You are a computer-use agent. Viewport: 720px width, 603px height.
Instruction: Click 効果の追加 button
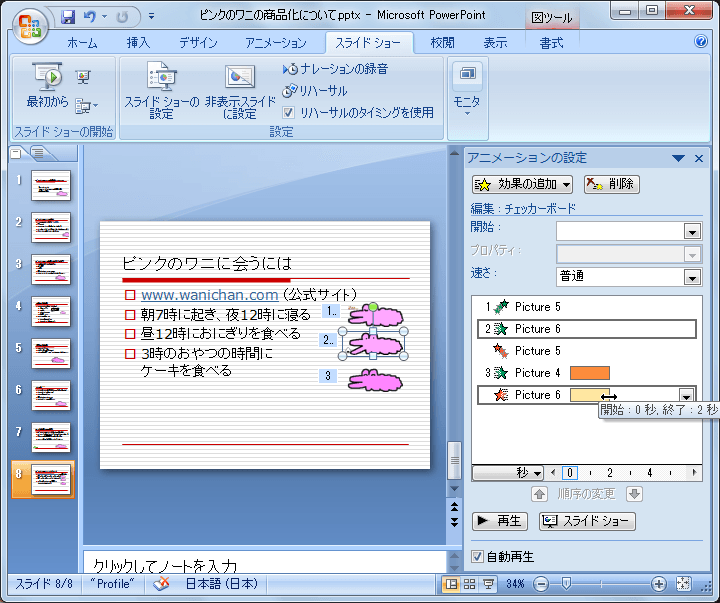pos(522,185)
